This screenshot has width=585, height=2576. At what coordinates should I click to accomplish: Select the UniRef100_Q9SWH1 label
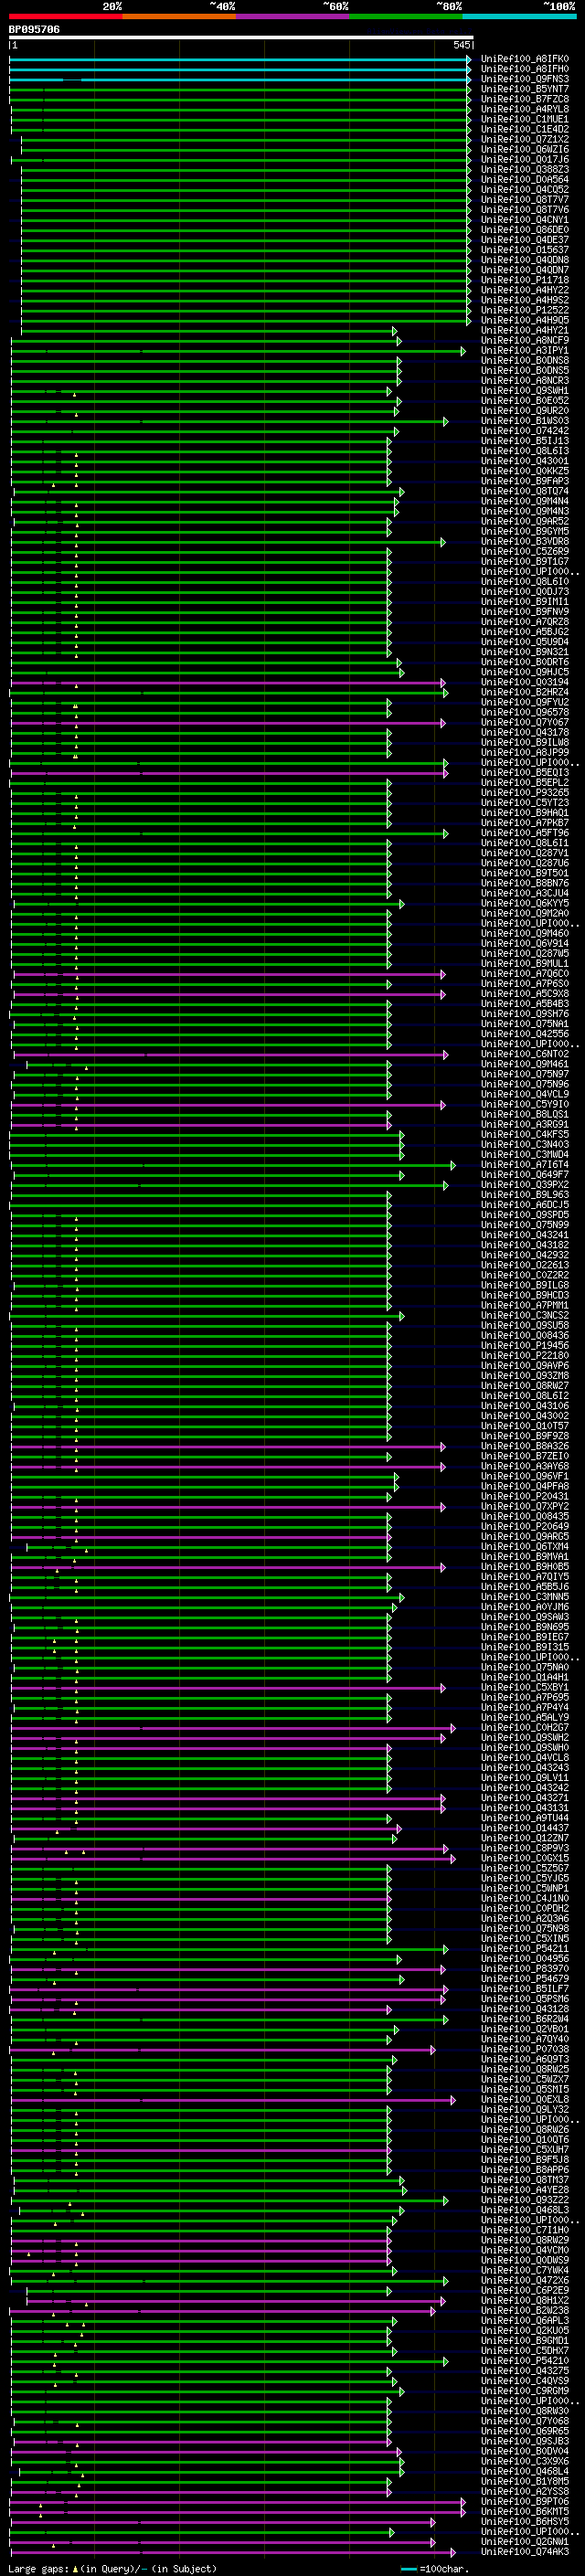click(524, 391)
